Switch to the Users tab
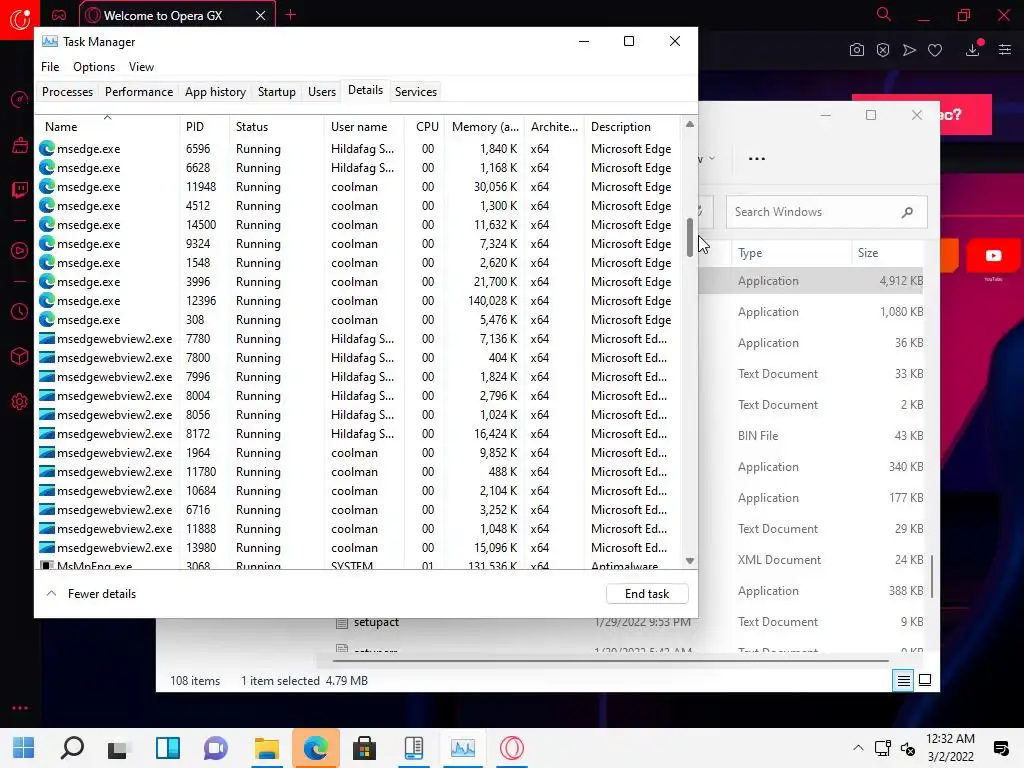This screenshot has width=1024, height=768. pos(322,91)
